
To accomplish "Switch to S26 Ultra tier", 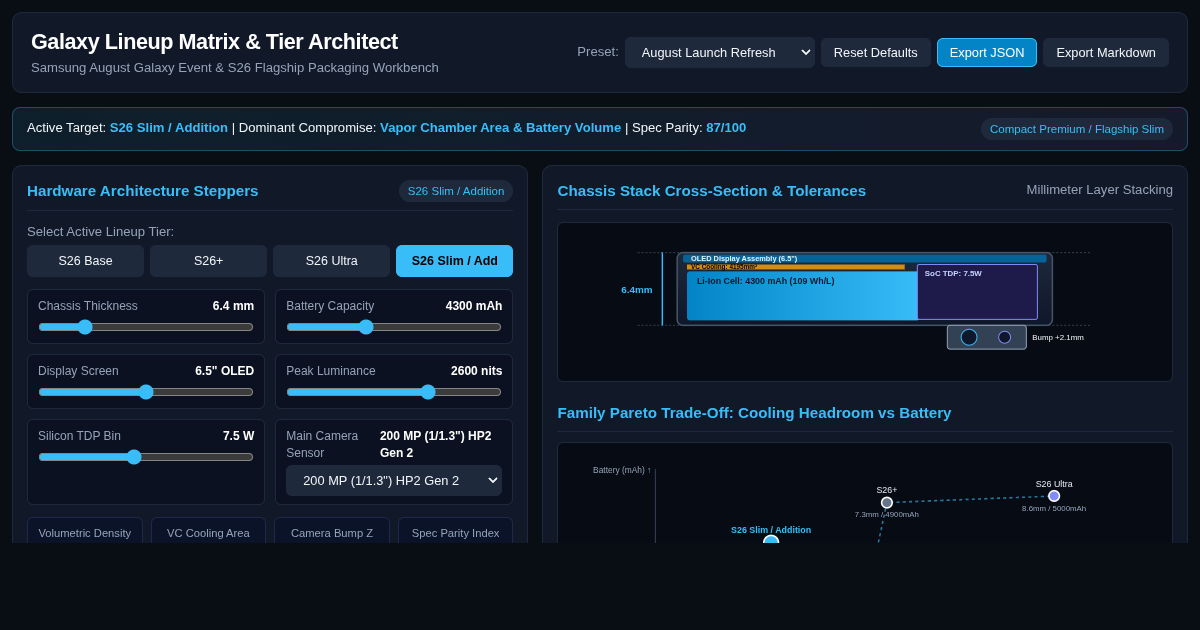I will pyautogui.click(x=332, y=261).
